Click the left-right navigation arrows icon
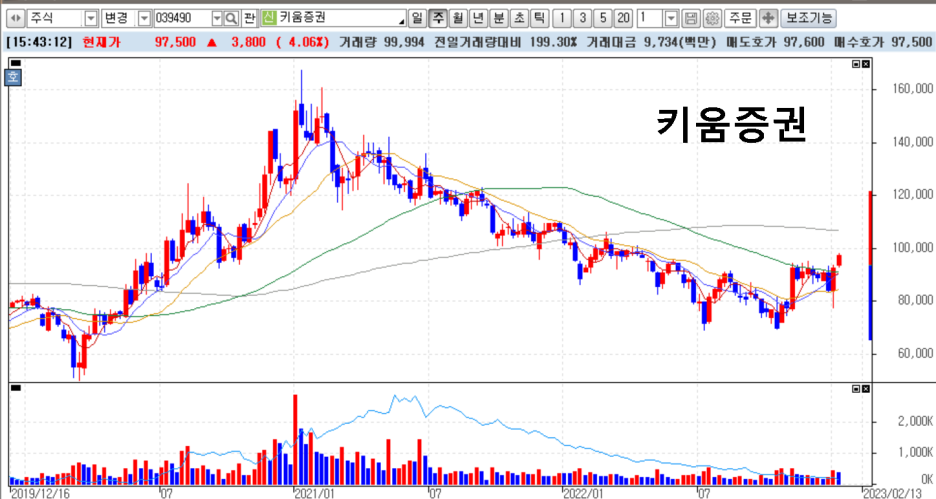936x499 pixels. [16, 19]
